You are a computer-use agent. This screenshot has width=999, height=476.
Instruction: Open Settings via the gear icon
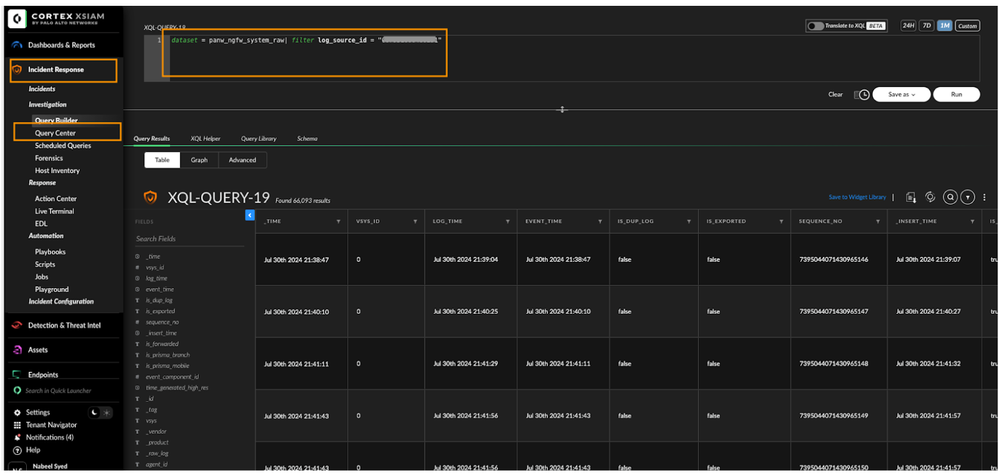pos(17,412)
